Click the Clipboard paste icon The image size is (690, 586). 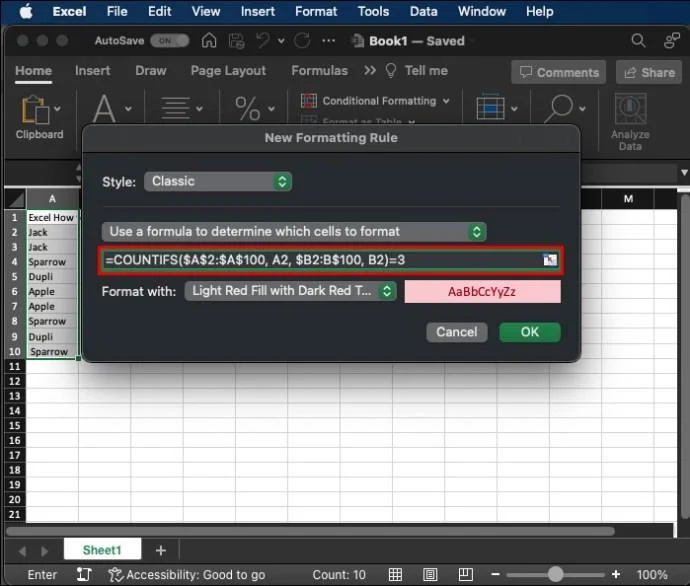point(36,110)
